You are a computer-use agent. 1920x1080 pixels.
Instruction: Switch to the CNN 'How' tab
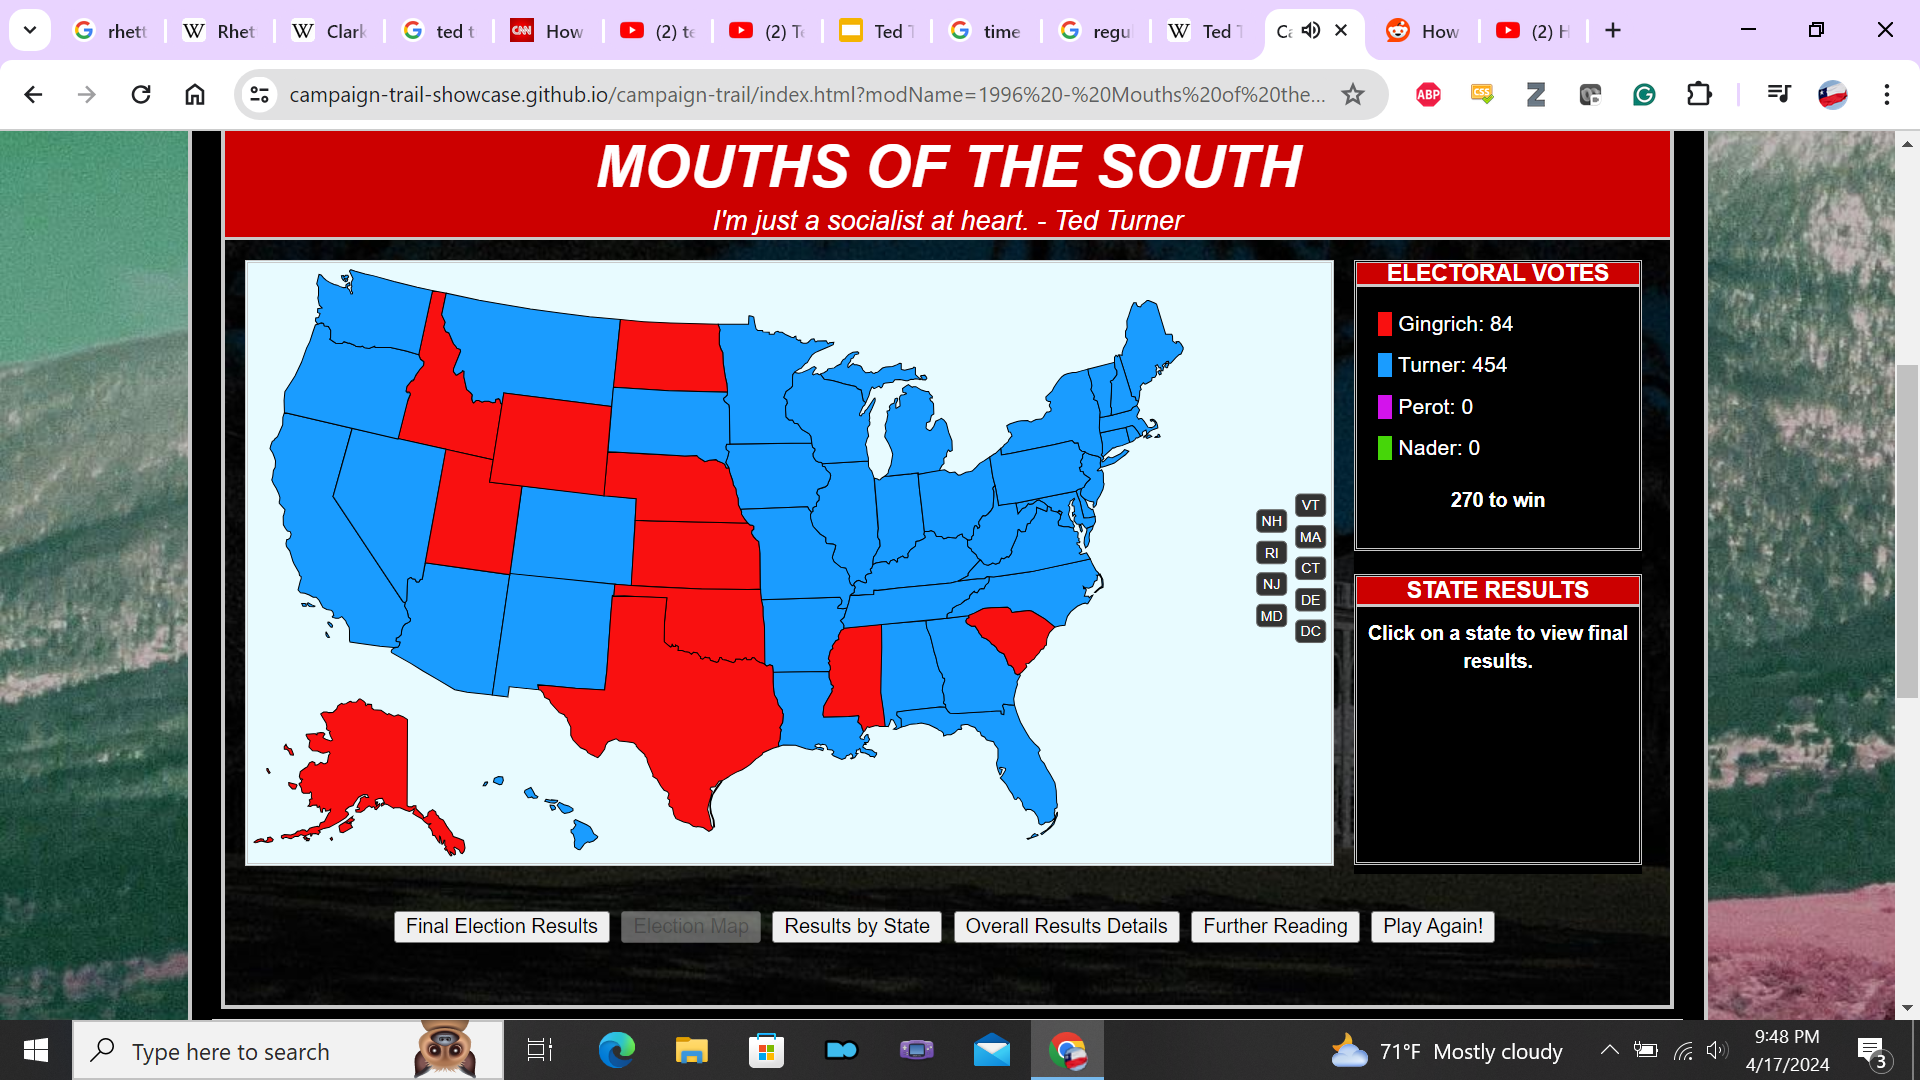(547, 31)
